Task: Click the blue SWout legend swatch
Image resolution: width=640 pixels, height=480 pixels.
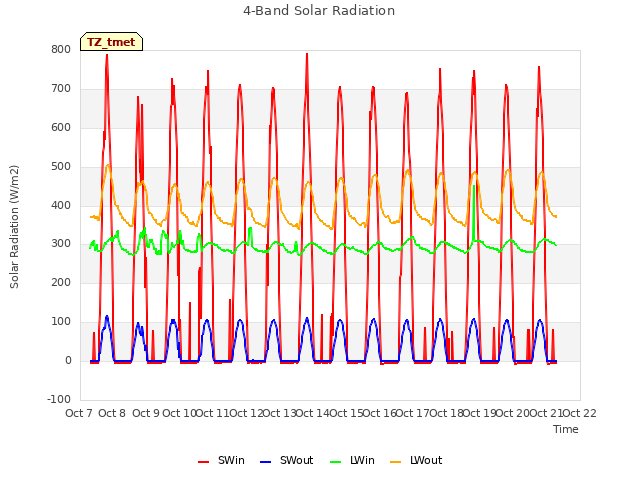Action: point(265,462)
